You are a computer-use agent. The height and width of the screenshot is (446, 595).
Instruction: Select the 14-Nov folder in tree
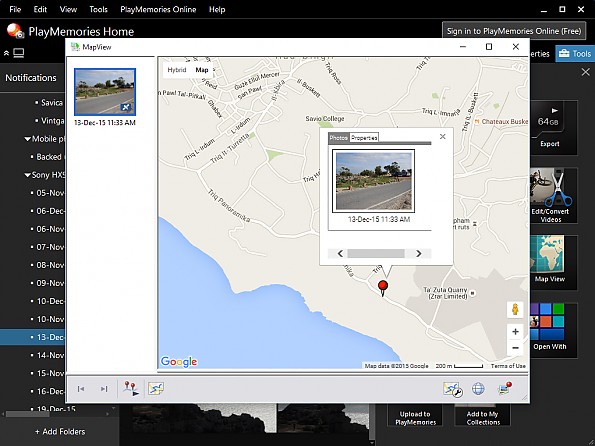tap(50, 355)
